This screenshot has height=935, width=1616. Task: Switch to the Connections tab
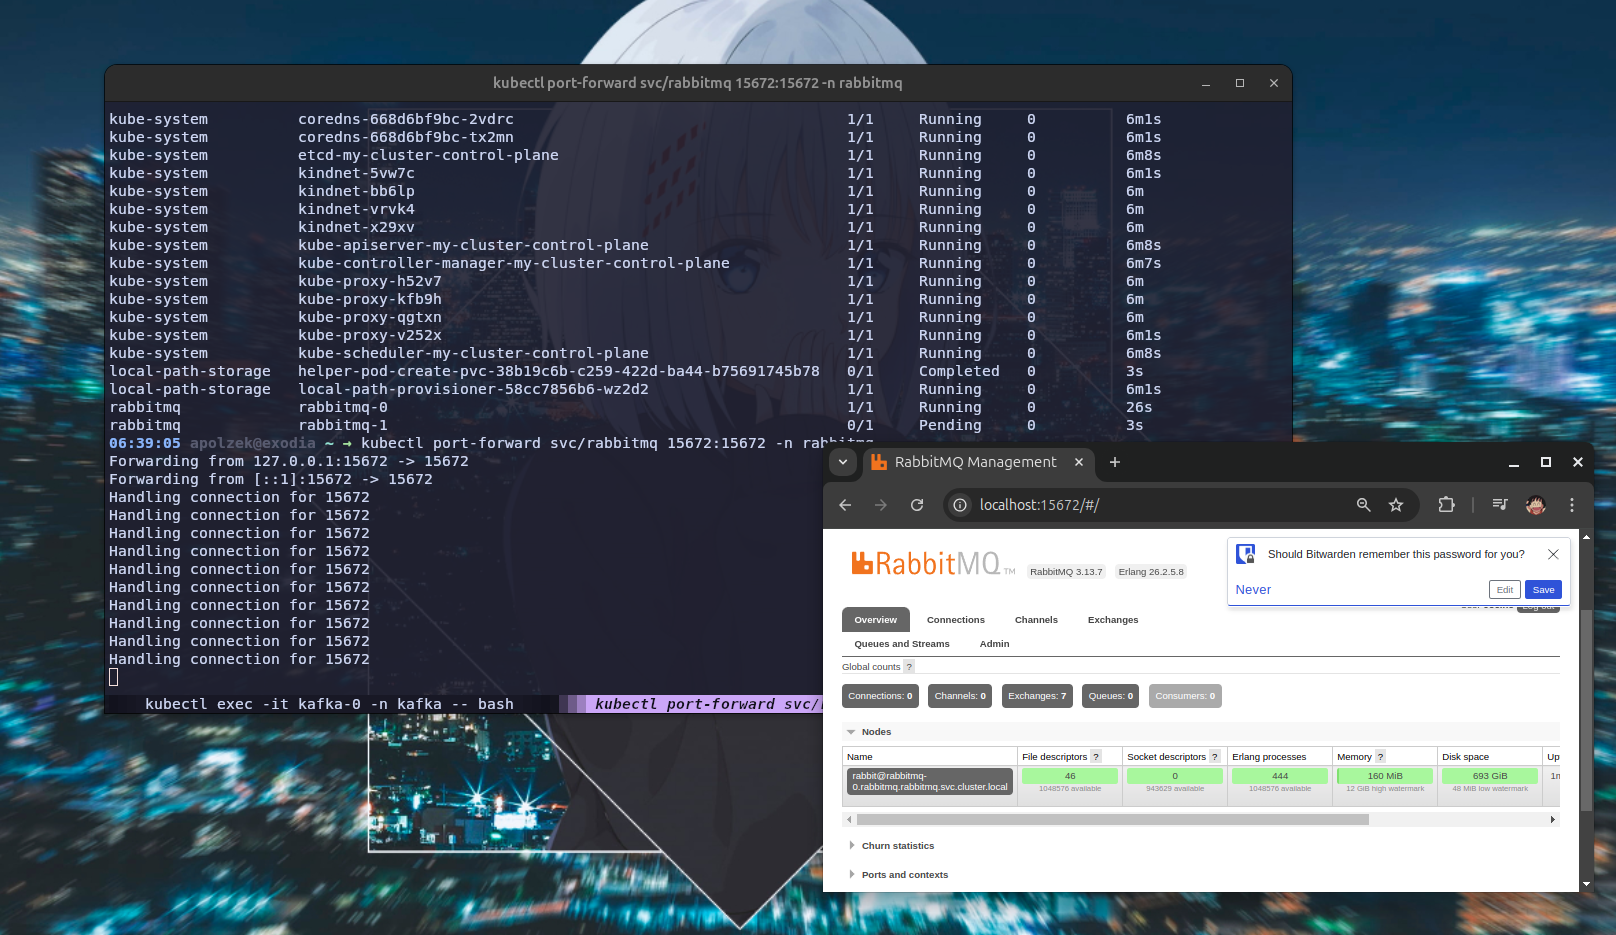(956, 620)
